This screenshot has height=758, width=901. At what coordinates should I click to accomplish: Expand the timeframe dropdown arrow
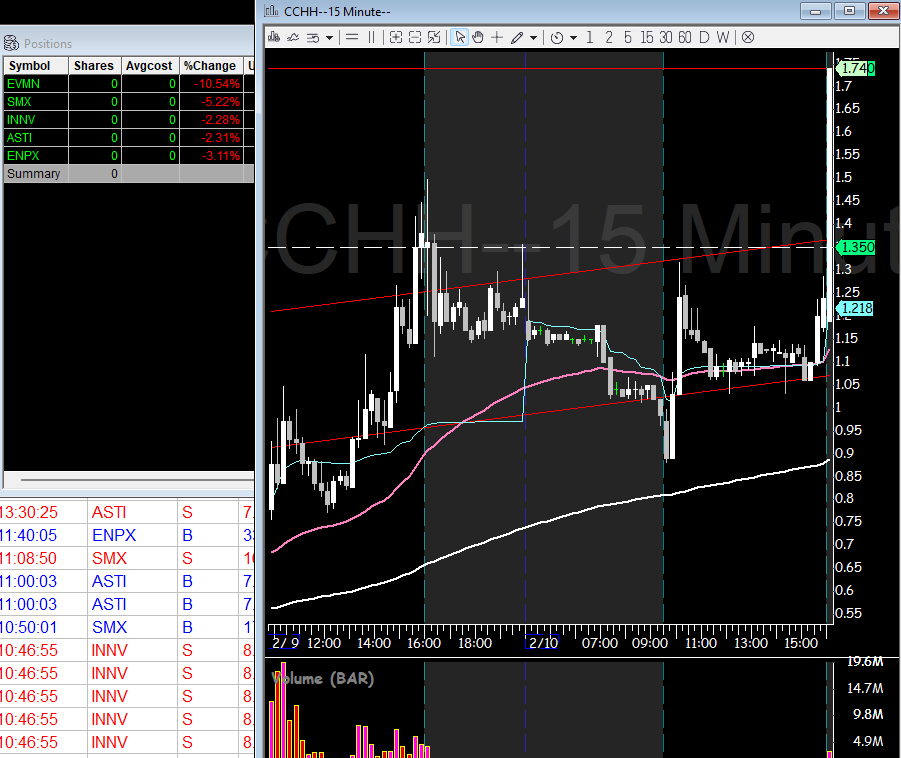[x=573, y=38]
